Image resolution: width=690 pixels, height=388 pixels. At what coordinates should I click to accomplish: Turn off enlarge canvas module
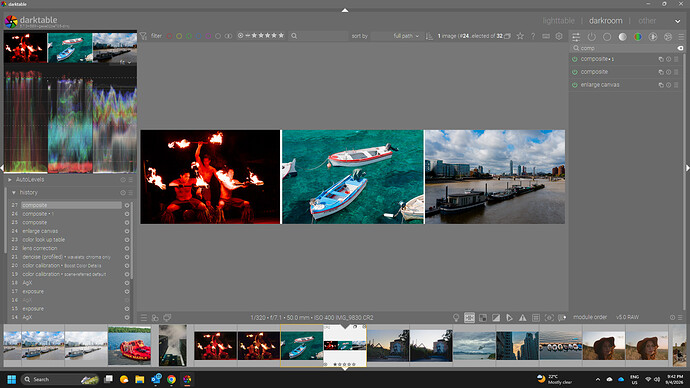point(575,85)
